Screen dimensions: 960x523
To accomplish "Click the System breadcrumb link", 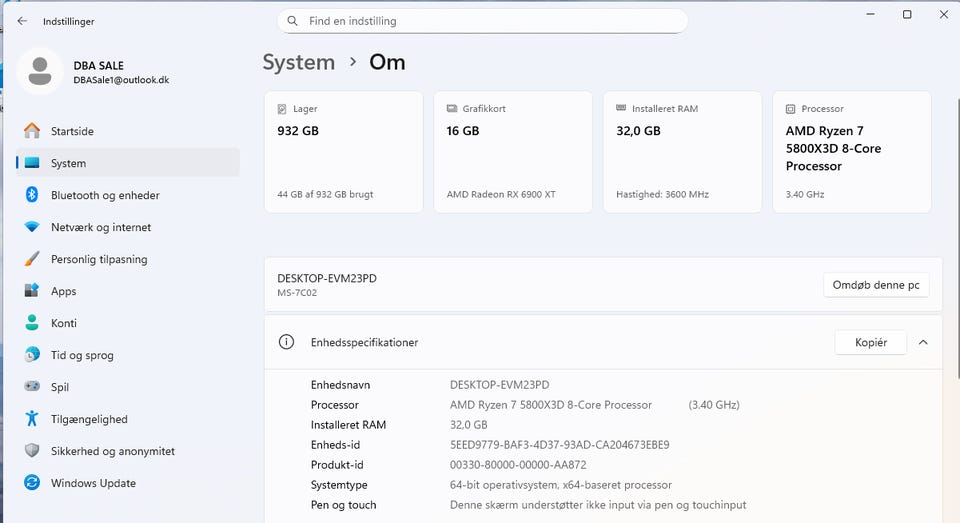I will 298,62.
